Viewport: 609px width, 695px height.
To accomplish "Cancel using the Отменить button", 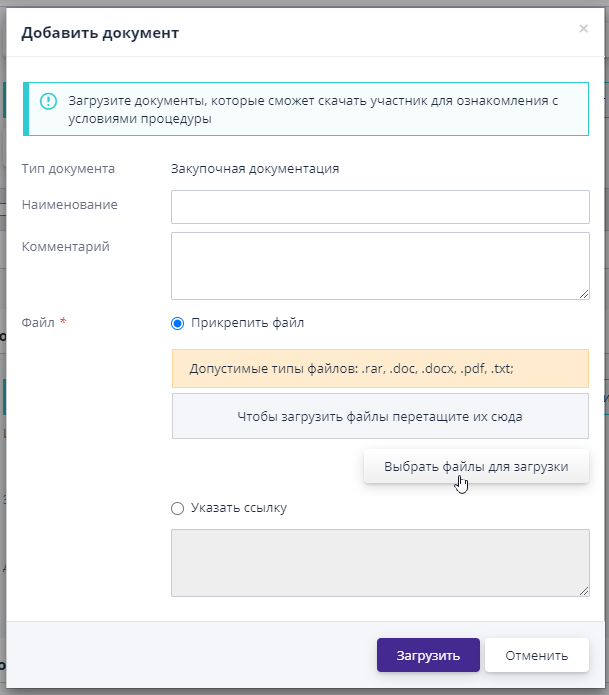I will (x=536, y=656).
